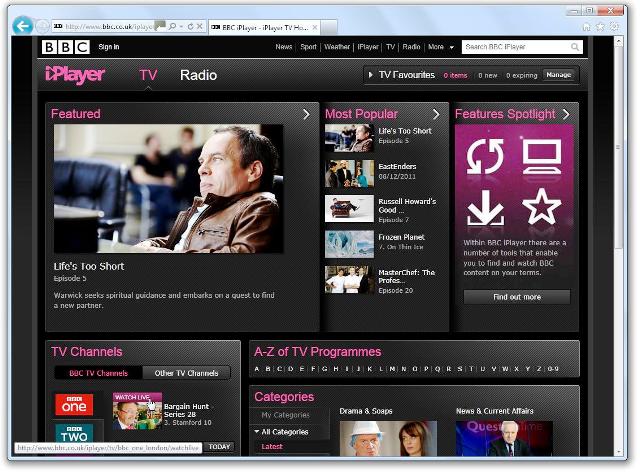Open BBC Two channel logo

[x=74, y=433]
